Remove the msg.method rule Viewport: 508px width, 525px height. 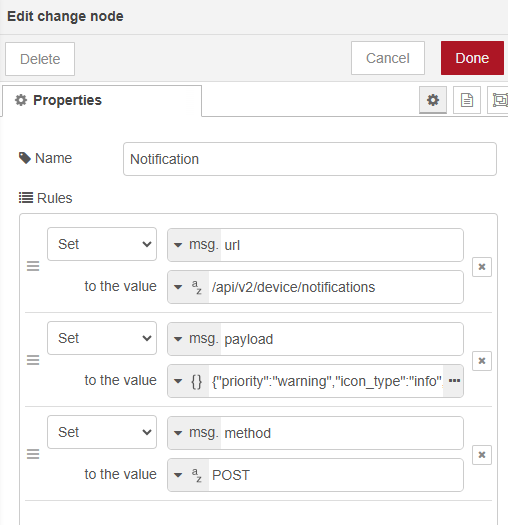click(x=482, y=455)
